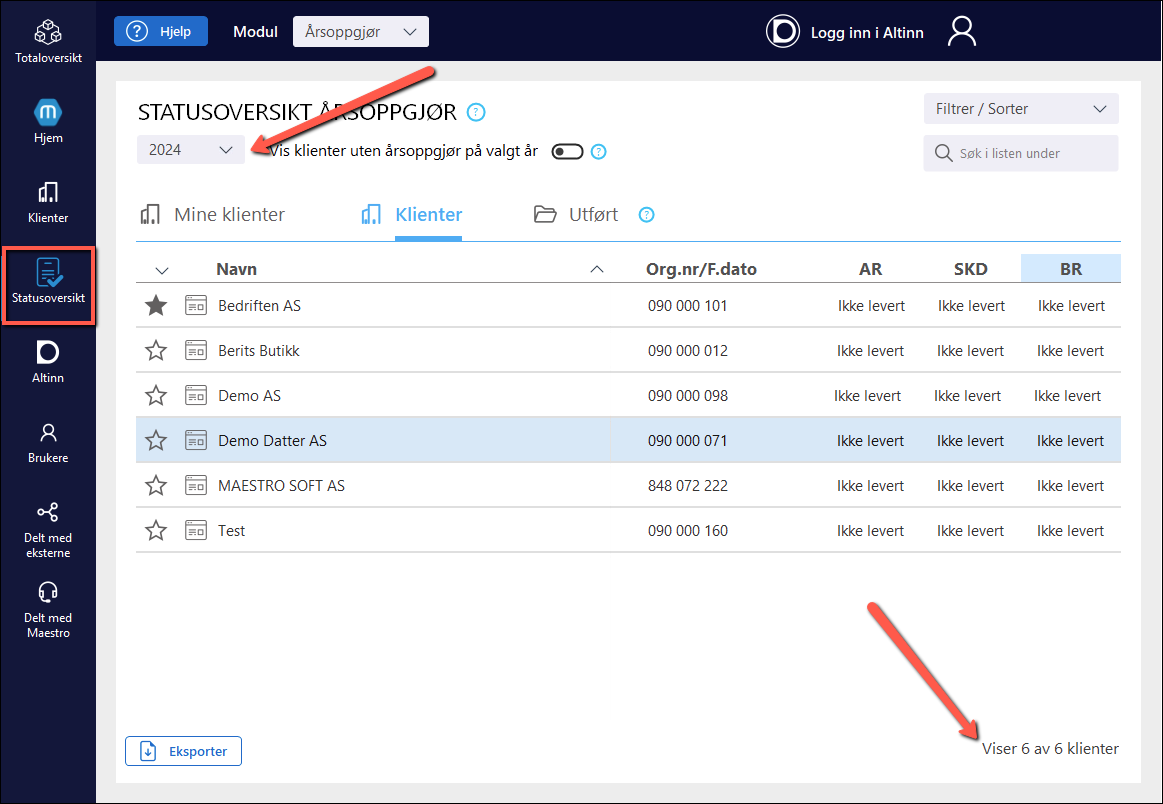
Task: Open client window icon for Berits Butikk
Action: click(x=196, y=350)
